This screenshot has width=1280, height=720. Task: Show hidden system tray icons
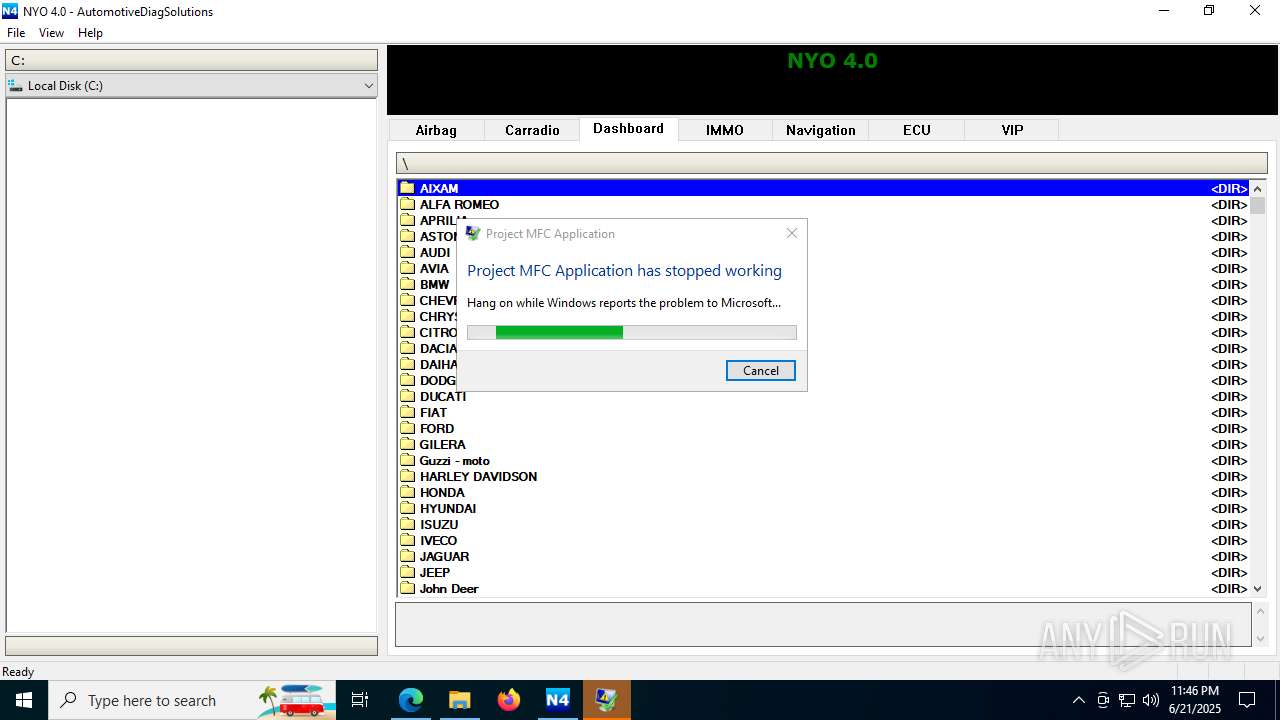(x=1078, y=700)
